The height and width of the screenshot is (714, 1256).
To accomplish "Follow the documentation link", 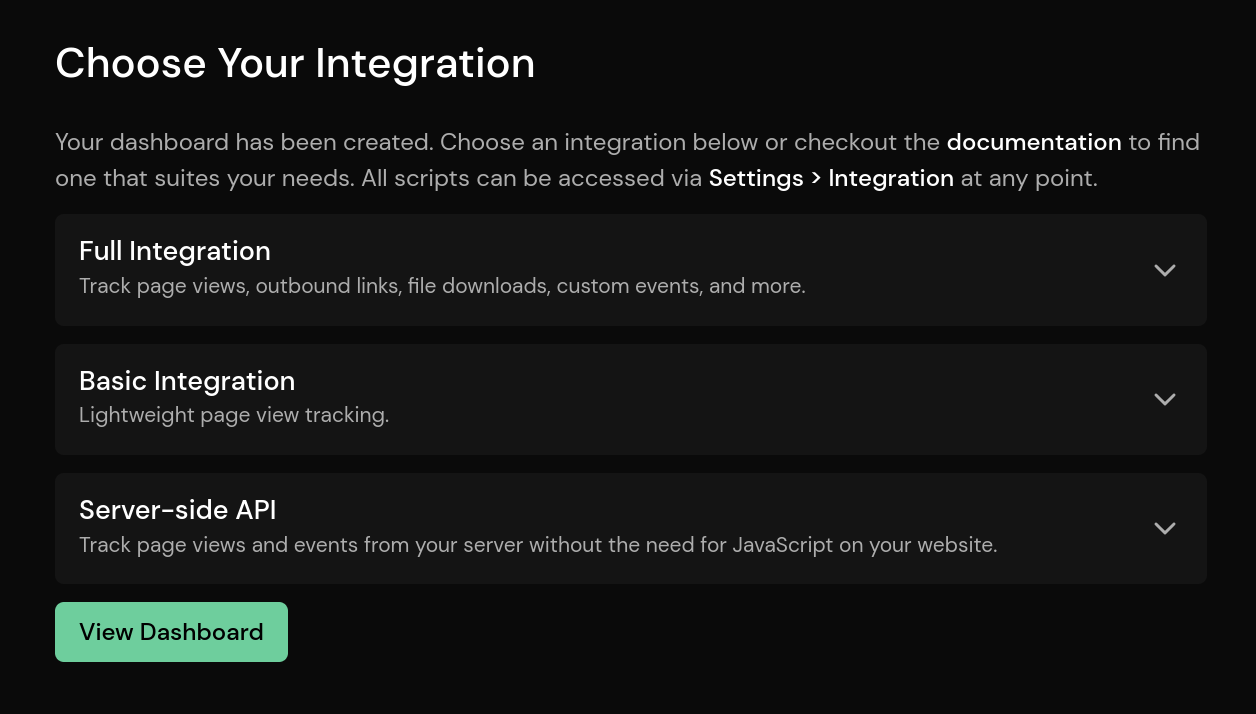I will click(x=1034, y=142).
